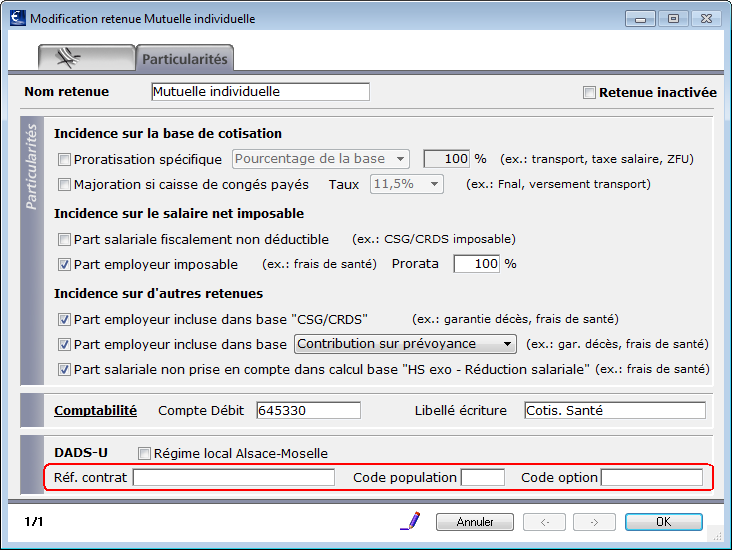This screenshot has width=732, height=550.
Task: Open the first tab with the pen icon
Action: pos(87,58)
